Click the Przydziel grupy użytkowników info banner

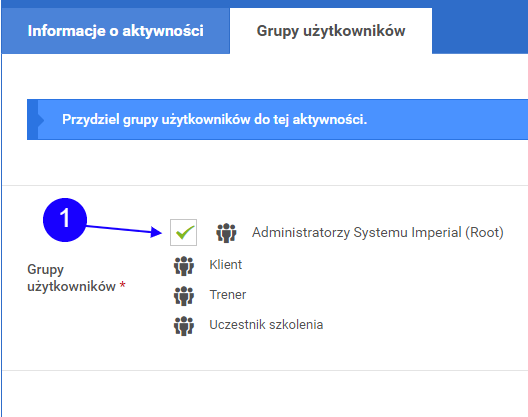pyautogui.click(x=277, y=119)
